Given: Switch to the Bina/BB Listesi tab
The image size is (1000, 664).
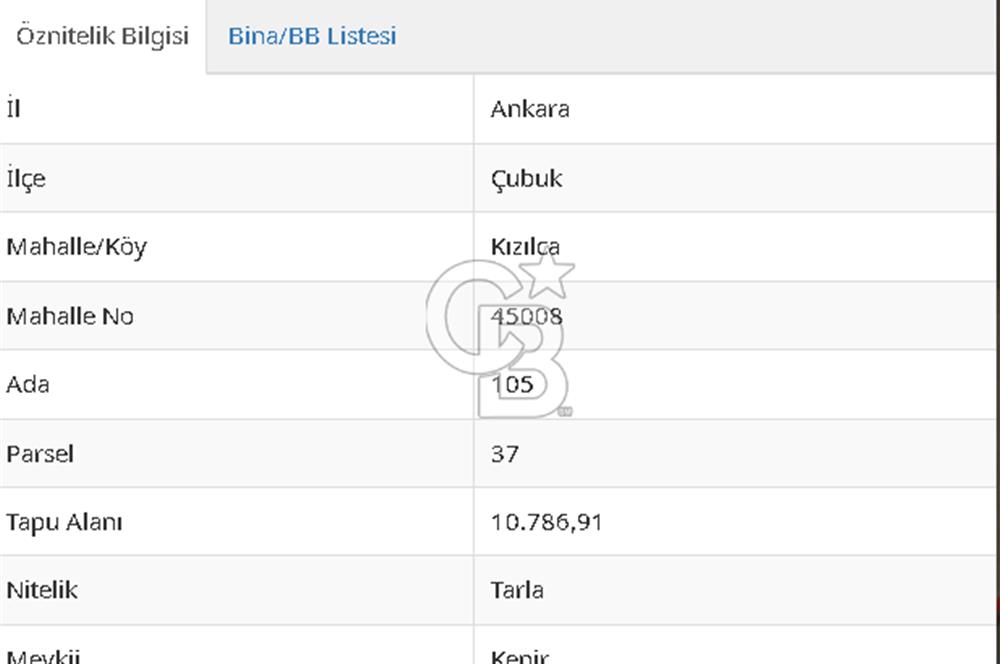Looking at the screenshot, I should (x=312, y=36).
